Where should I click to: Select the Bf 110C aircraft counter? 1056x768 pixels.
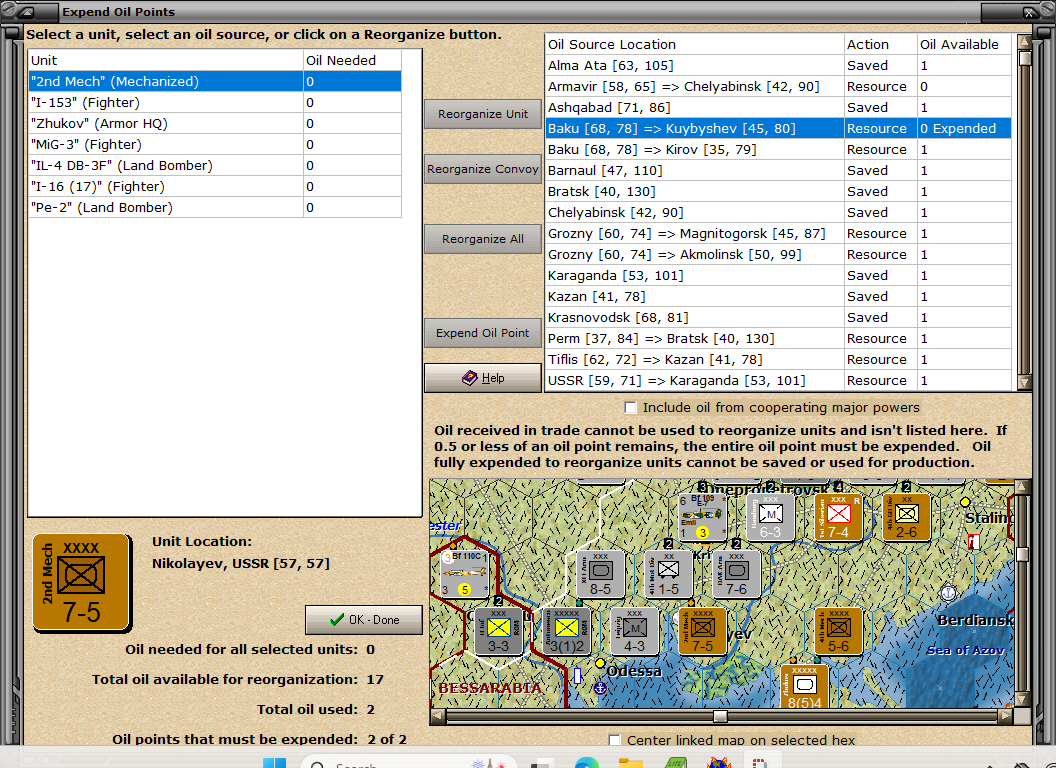tap(465, 574)
